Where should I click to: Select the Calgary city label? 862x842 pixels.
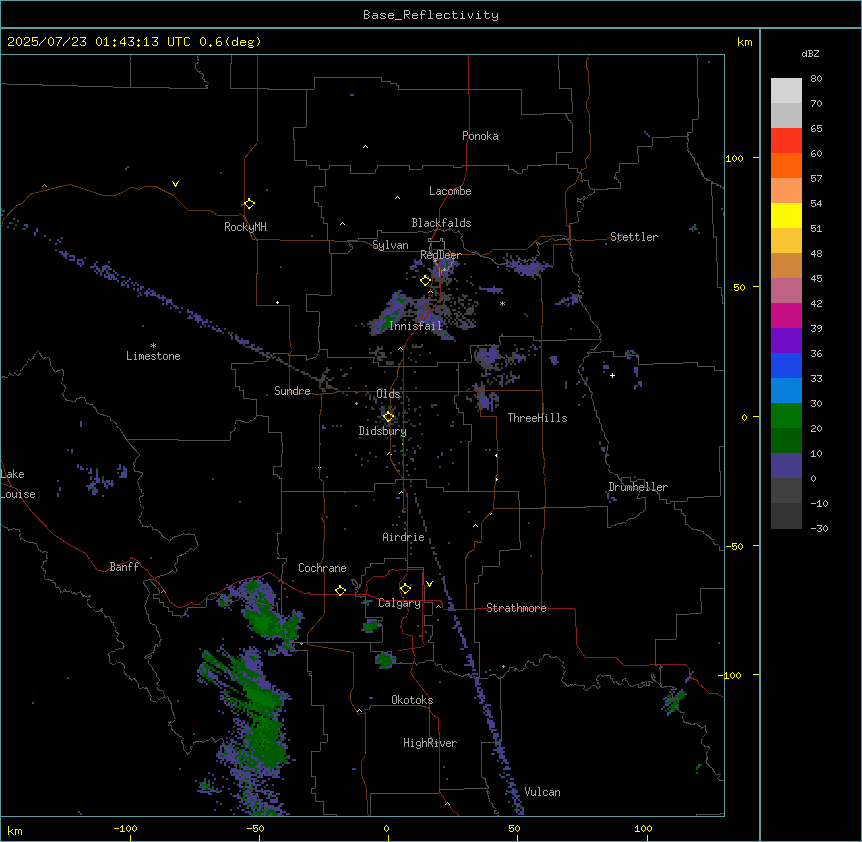tap(399, 603)
